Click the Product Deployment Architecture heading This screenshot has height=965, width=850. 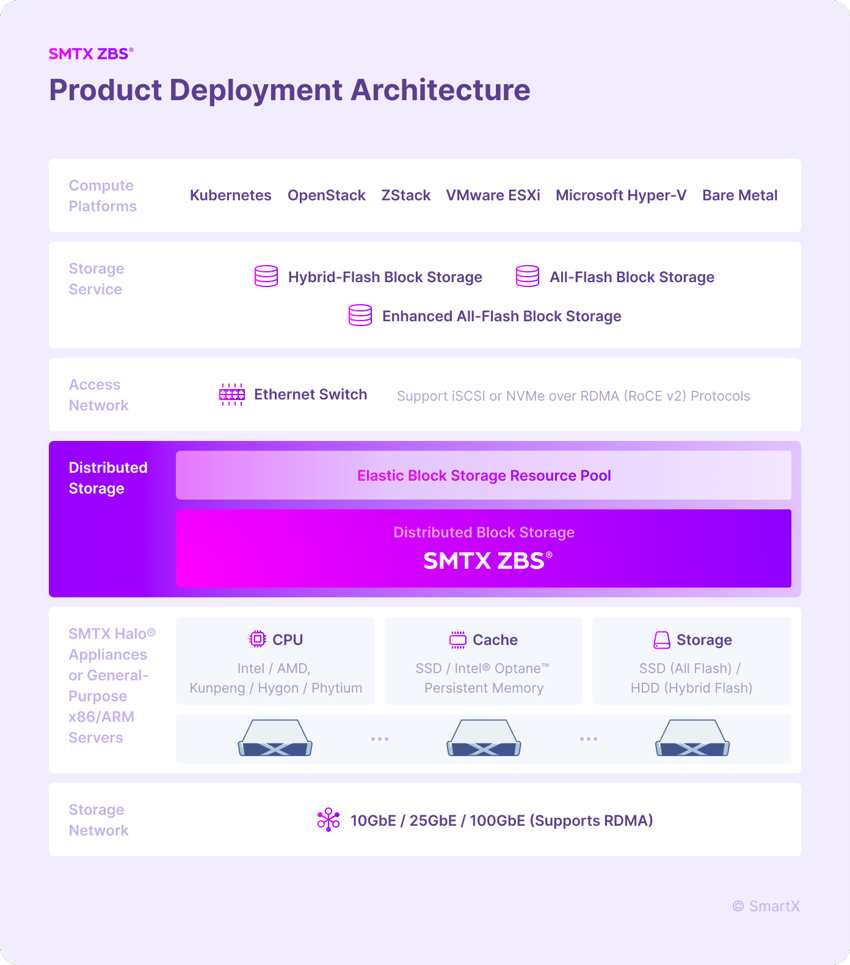pyautogui.click(x=289, y=90)
